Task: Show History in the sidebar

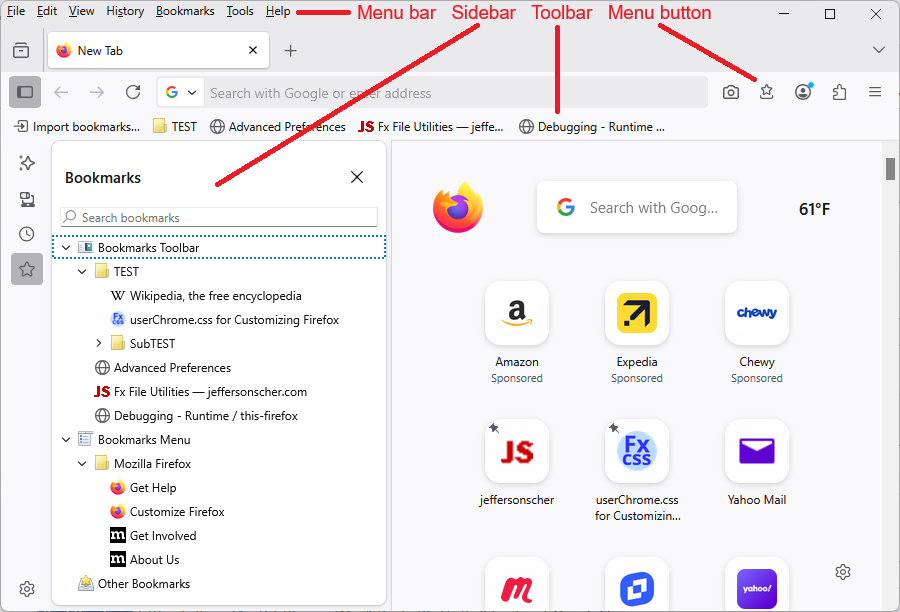Action: (27, 234)
